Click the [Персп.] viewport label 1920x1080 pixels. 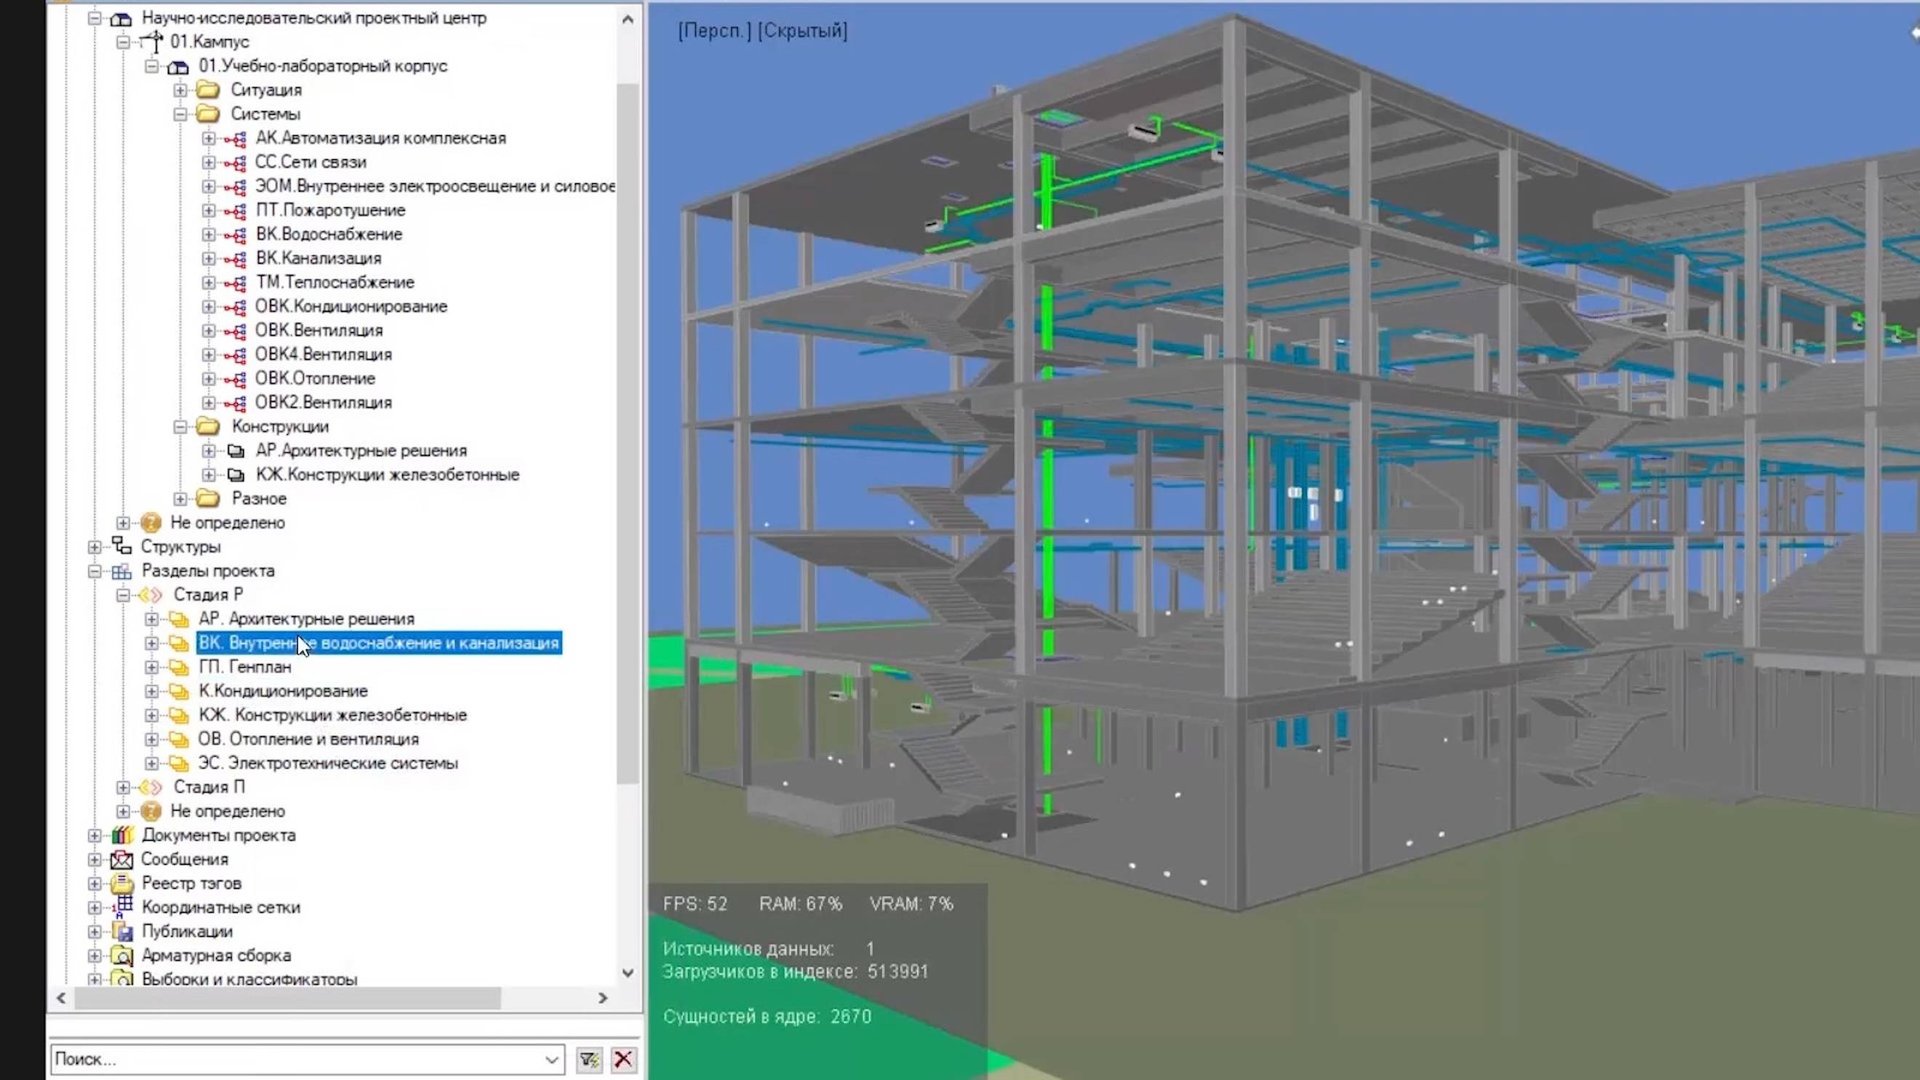pyautogui.click(x=714, y=31)
